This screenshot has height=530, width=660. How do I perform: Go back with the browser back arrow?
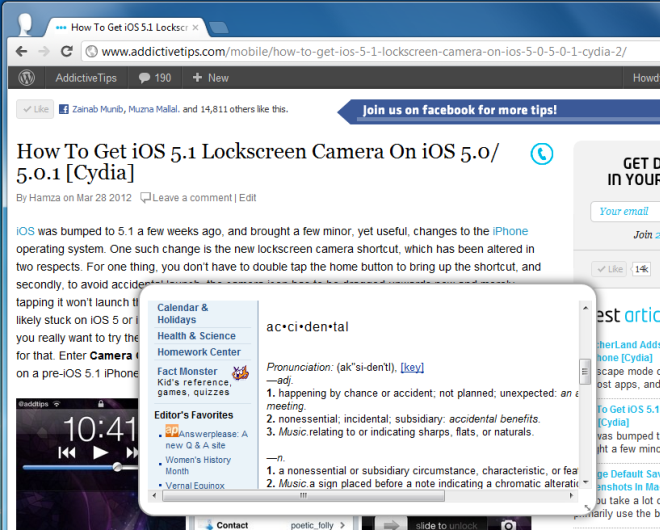pyautogui.click(x=21, y=51)
